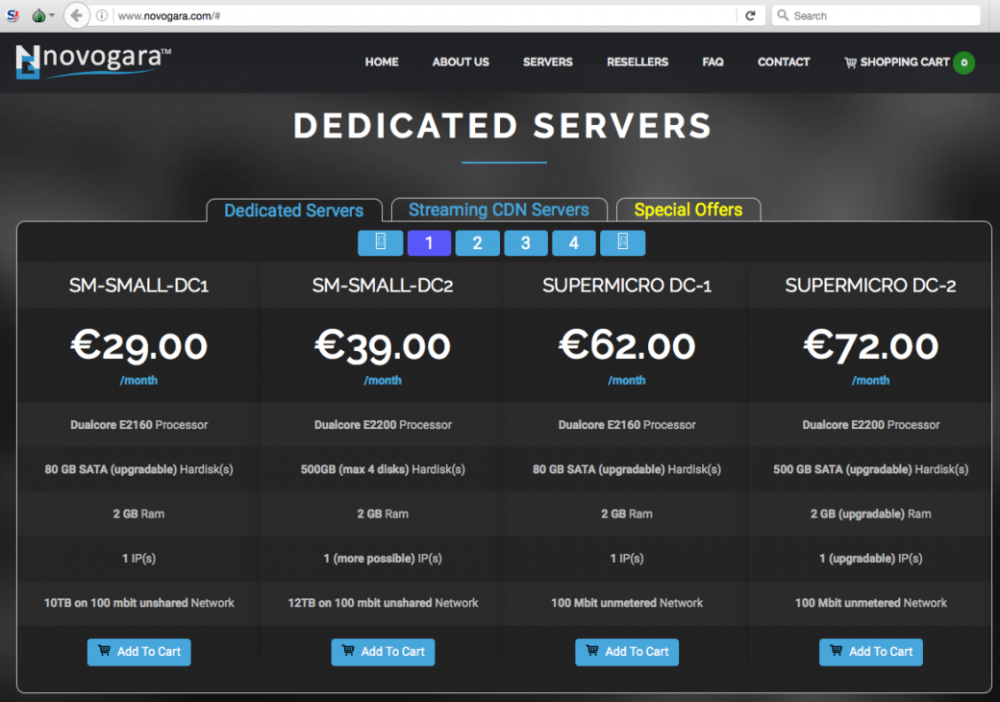Viewport: 1000px width, 702px height.
Task: Open the CONTACT page
Action: coord(783,62)
